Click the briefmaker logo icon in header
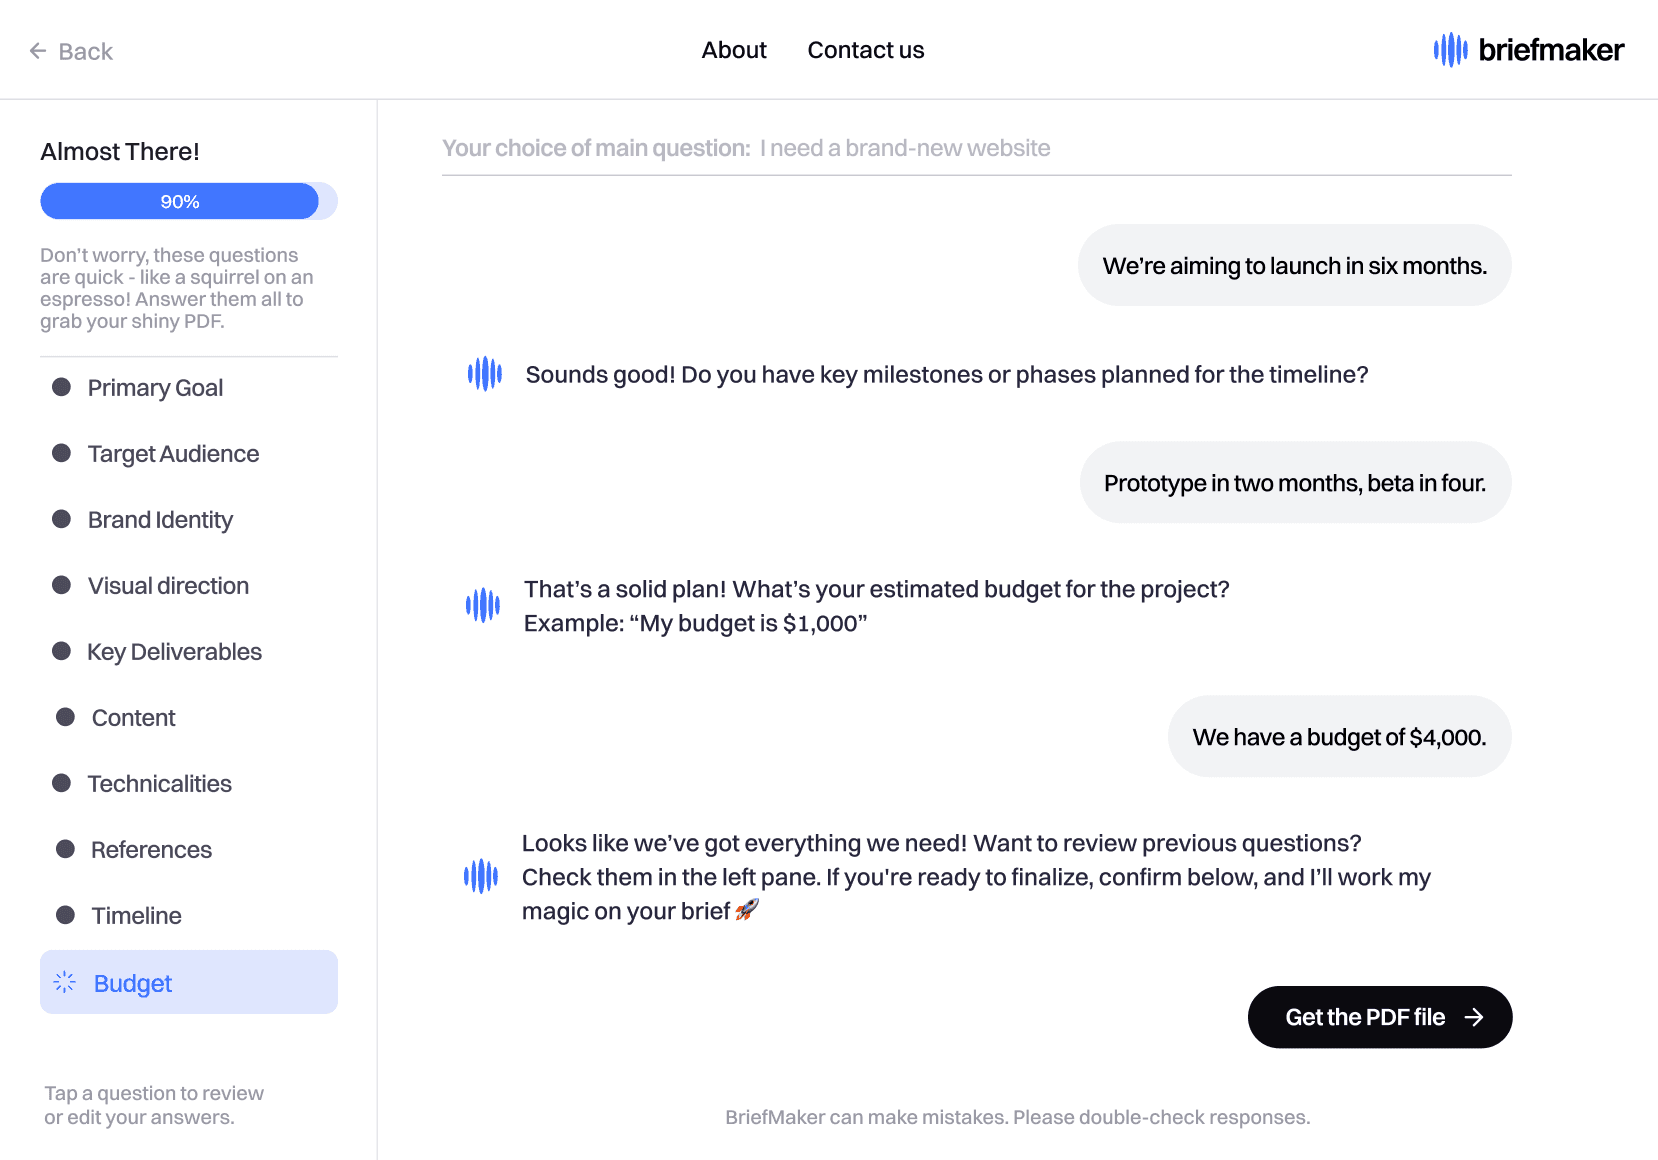This screenshot has width=1658, height=1160. [x=1450, y=50]
